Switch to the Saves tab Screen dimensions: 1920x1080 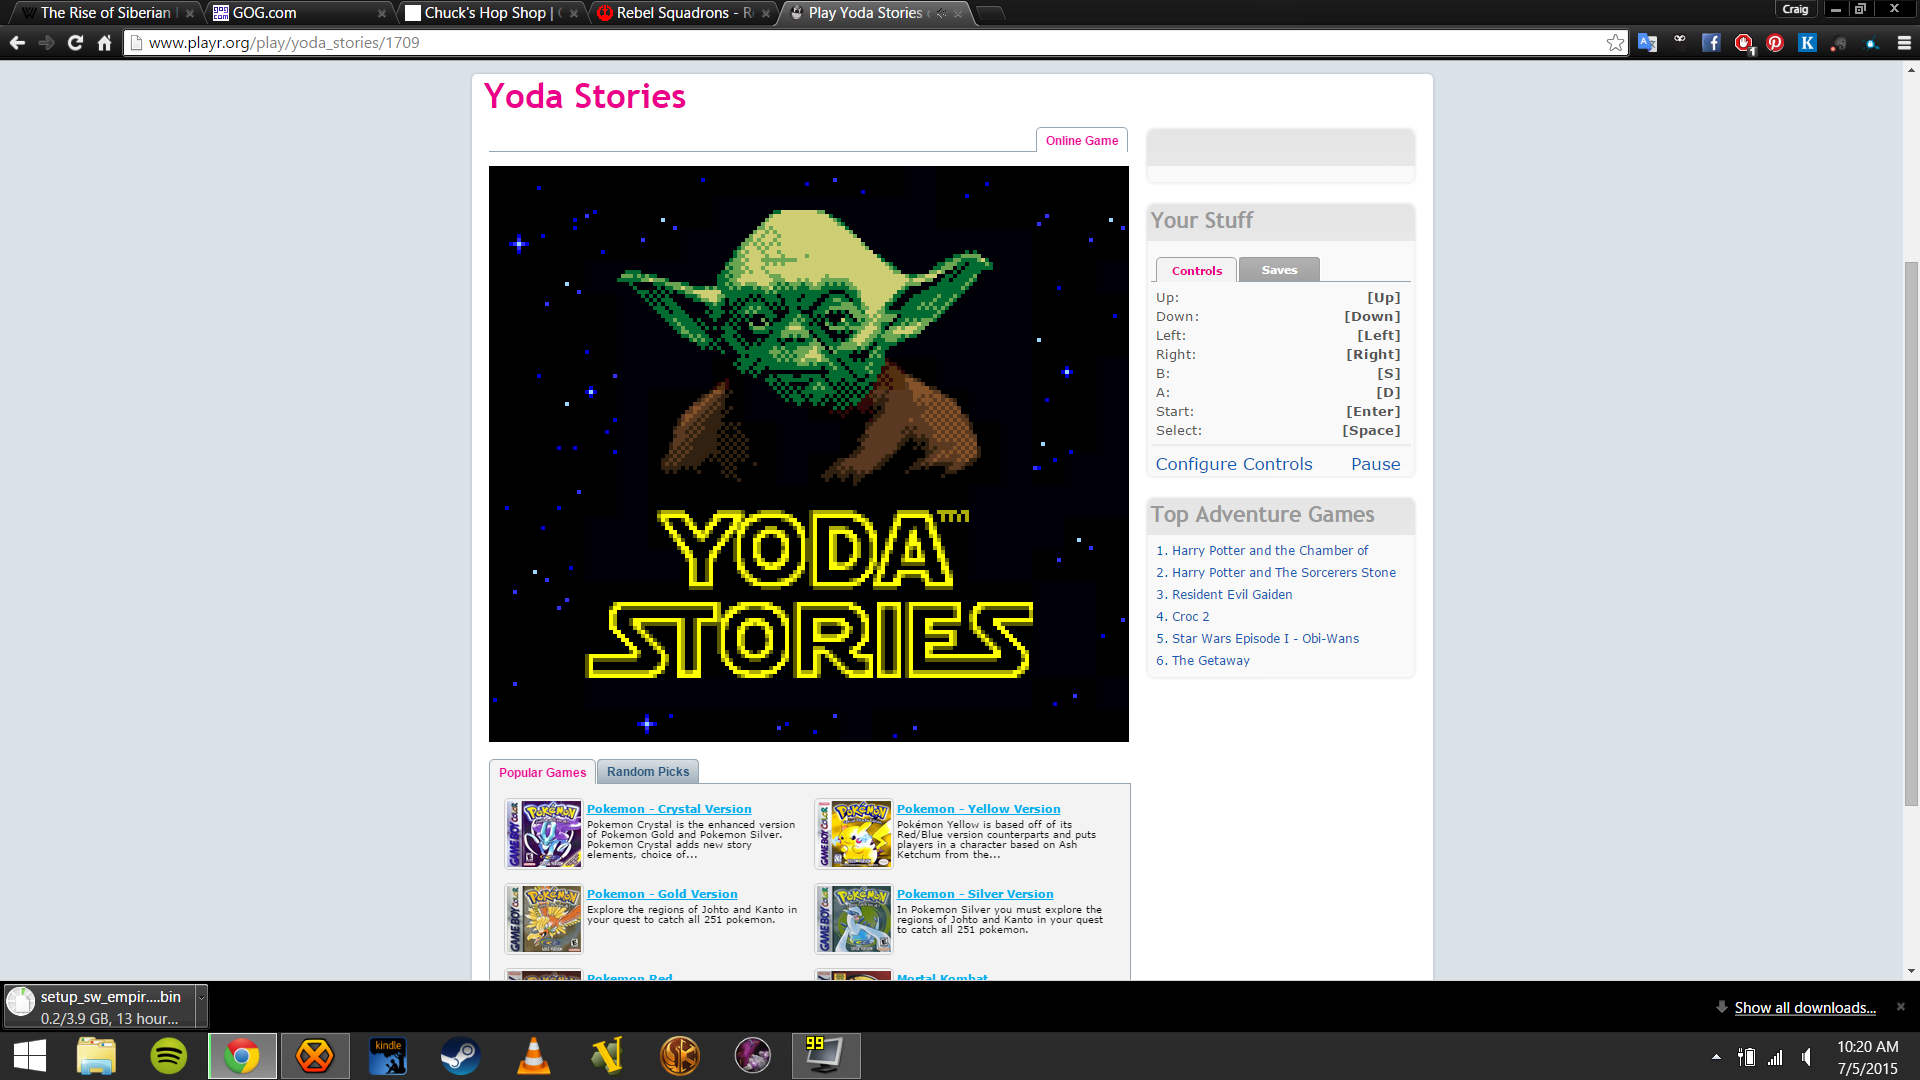1279,270
